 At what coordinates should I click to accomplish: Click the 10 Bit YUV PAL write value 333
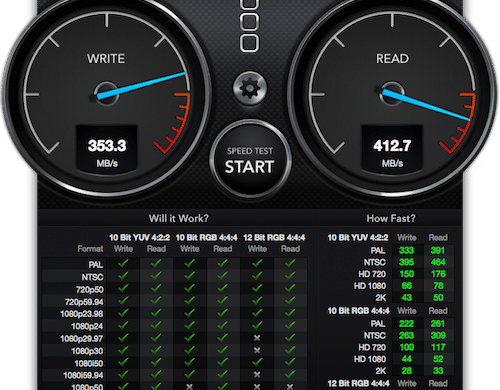pyautogui.click(x=407, y=250)
